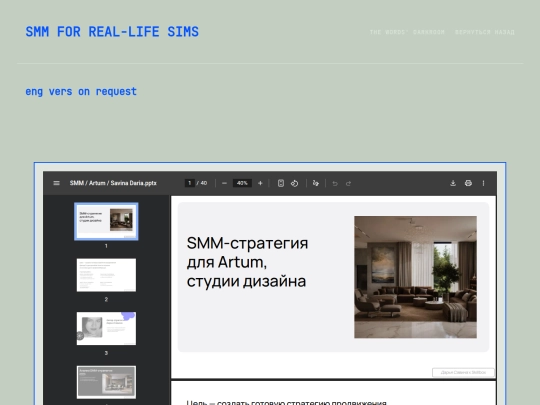The image size is (540, 405).
Task: Click the undo arrow icon
Action: (335, 183)
